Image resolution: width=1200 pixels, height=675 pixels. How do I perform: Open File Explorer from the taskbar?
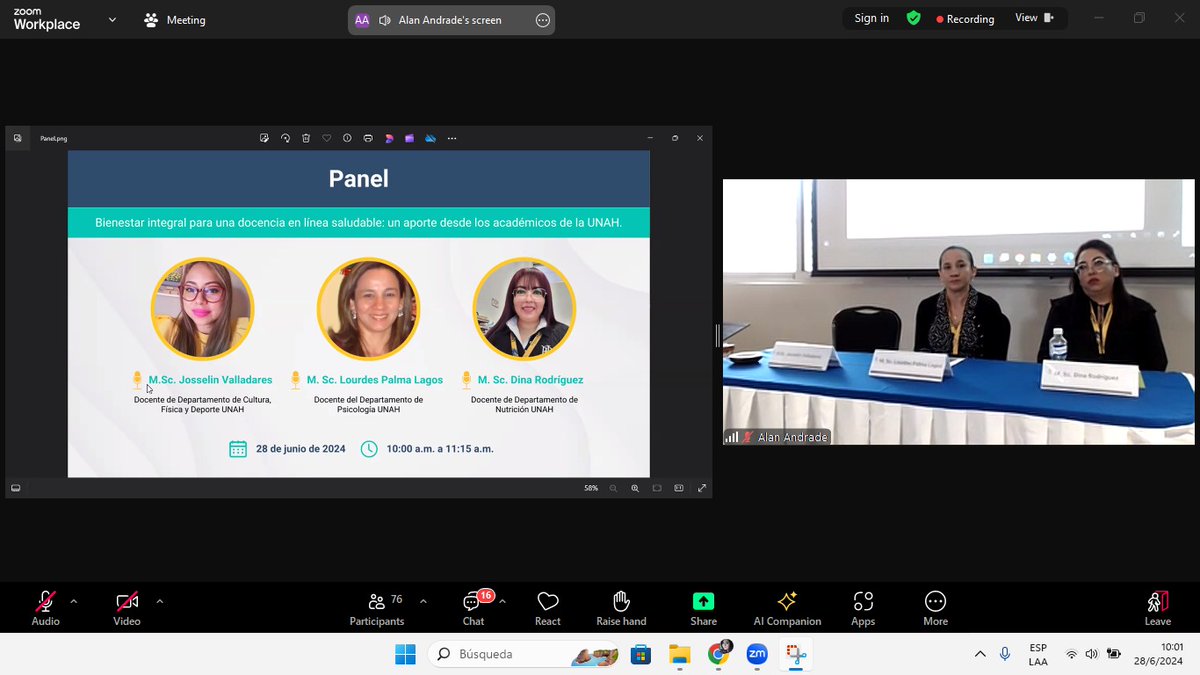pos(680,654)
